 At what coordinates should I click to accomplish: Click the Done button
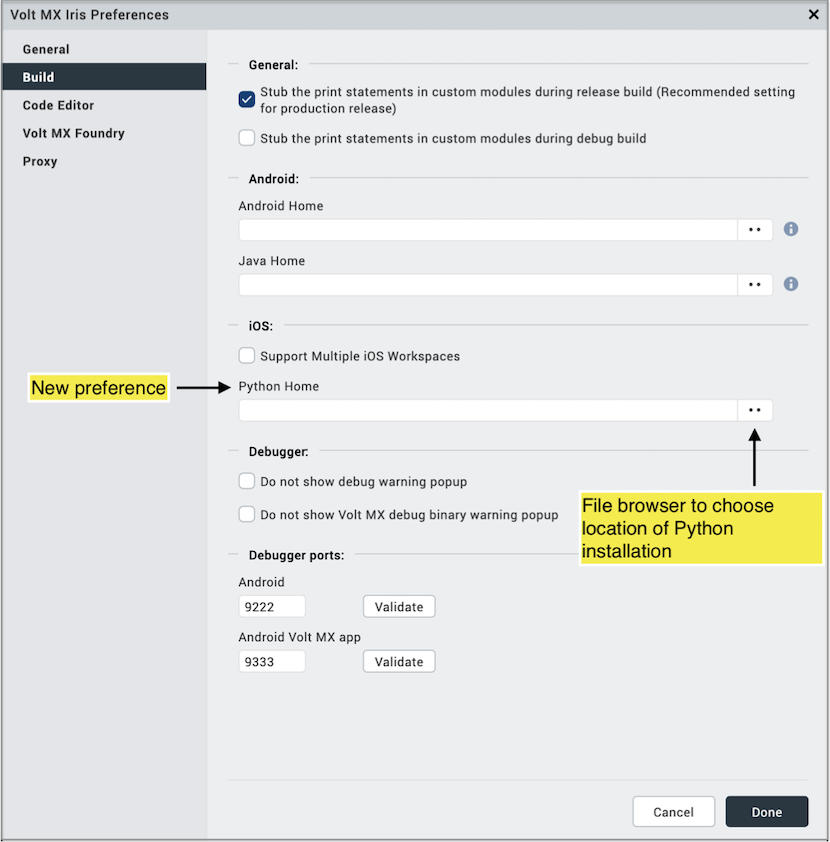tap(766, 812)
